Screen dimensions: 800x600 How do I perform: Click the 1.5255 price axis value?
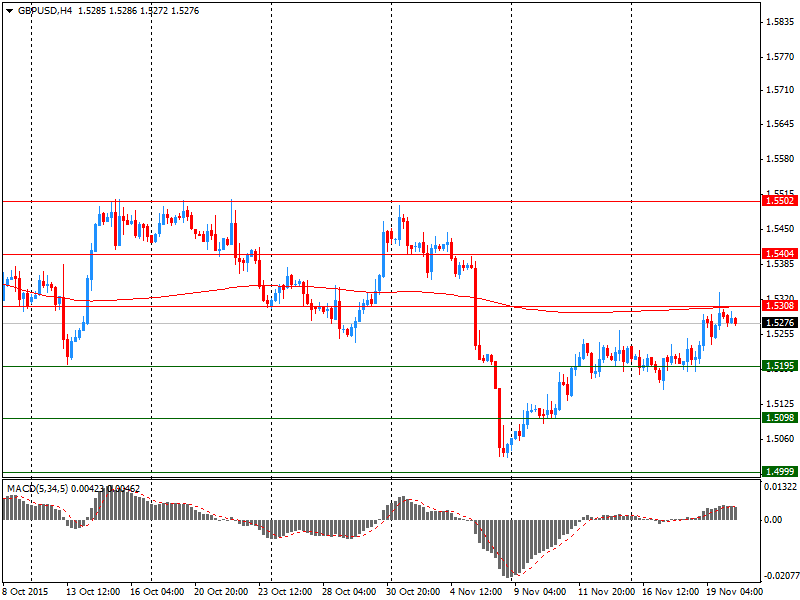click(x=780, y=334)
